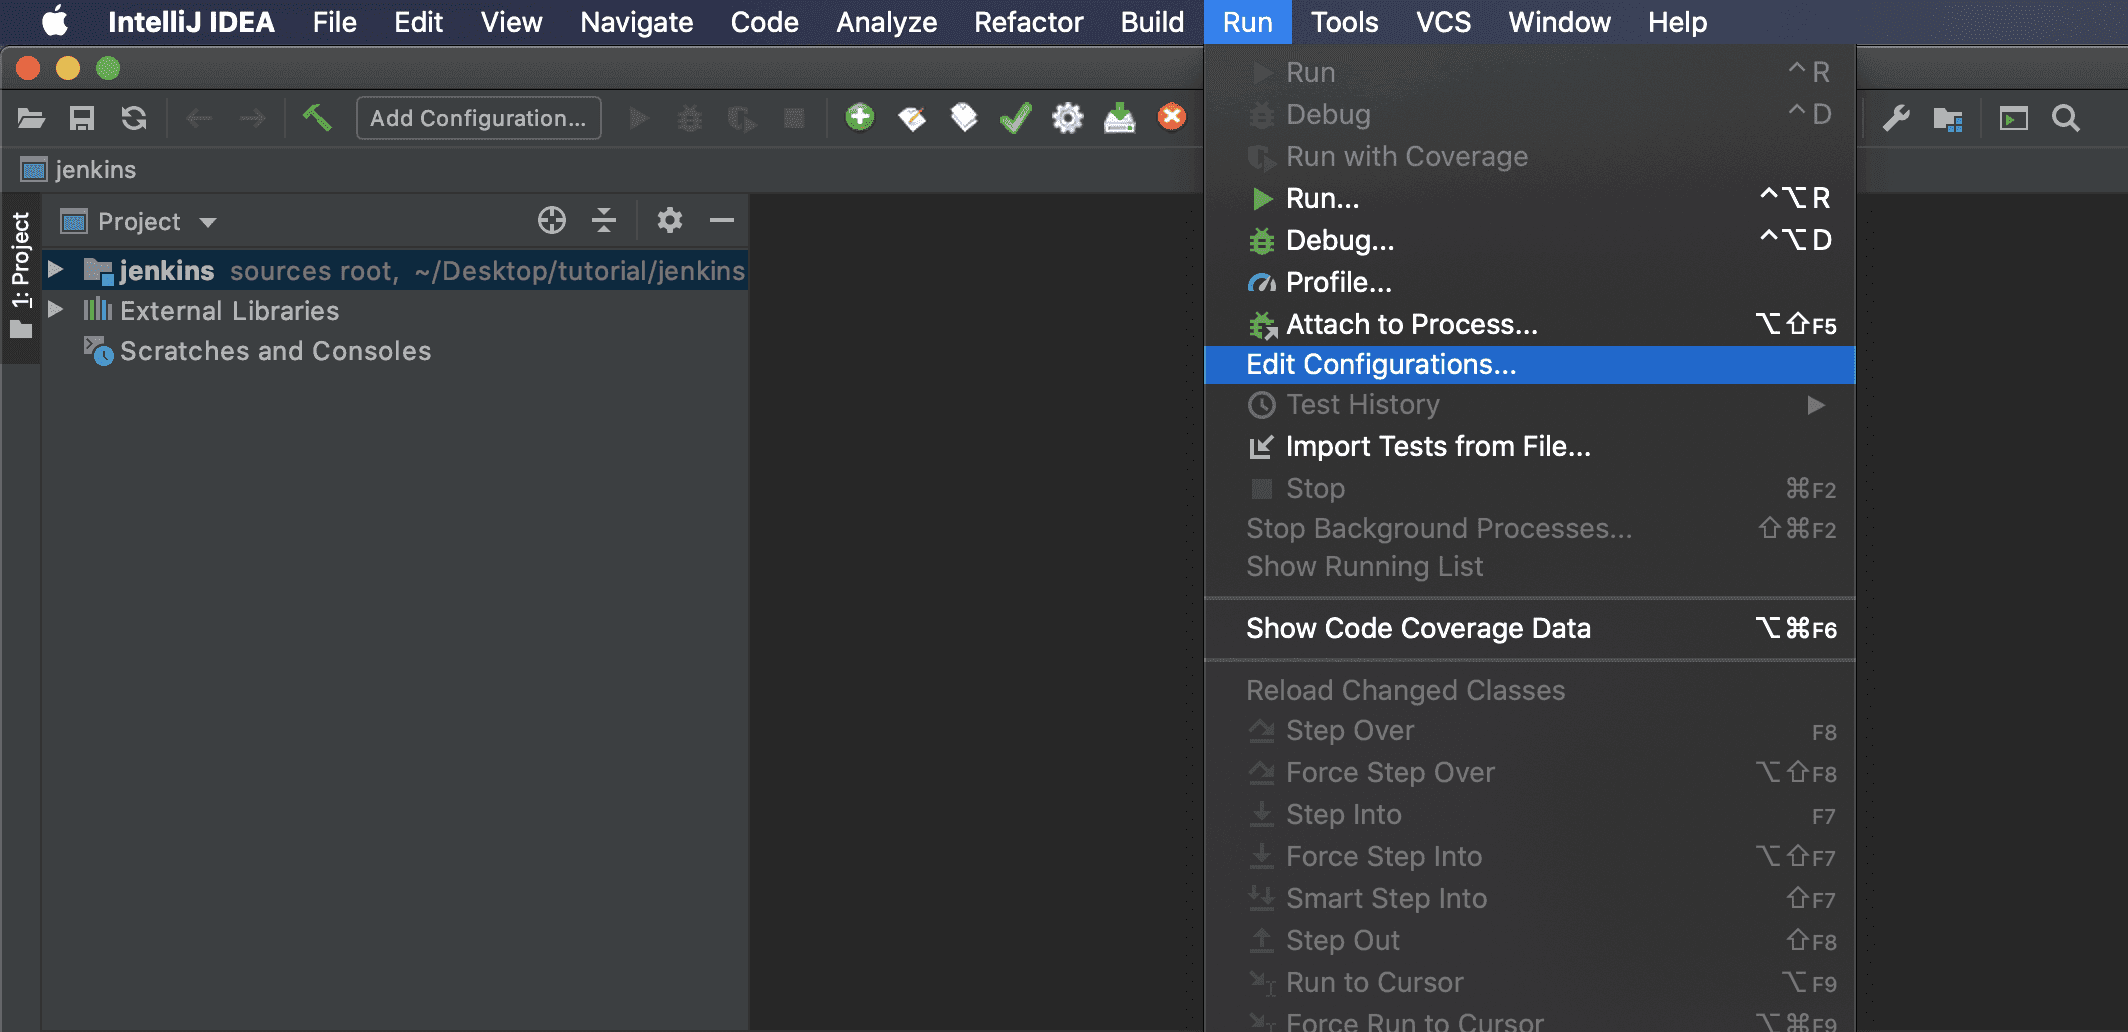
Task: Click the Add Configuration button
Action: (x=478, y=117)
